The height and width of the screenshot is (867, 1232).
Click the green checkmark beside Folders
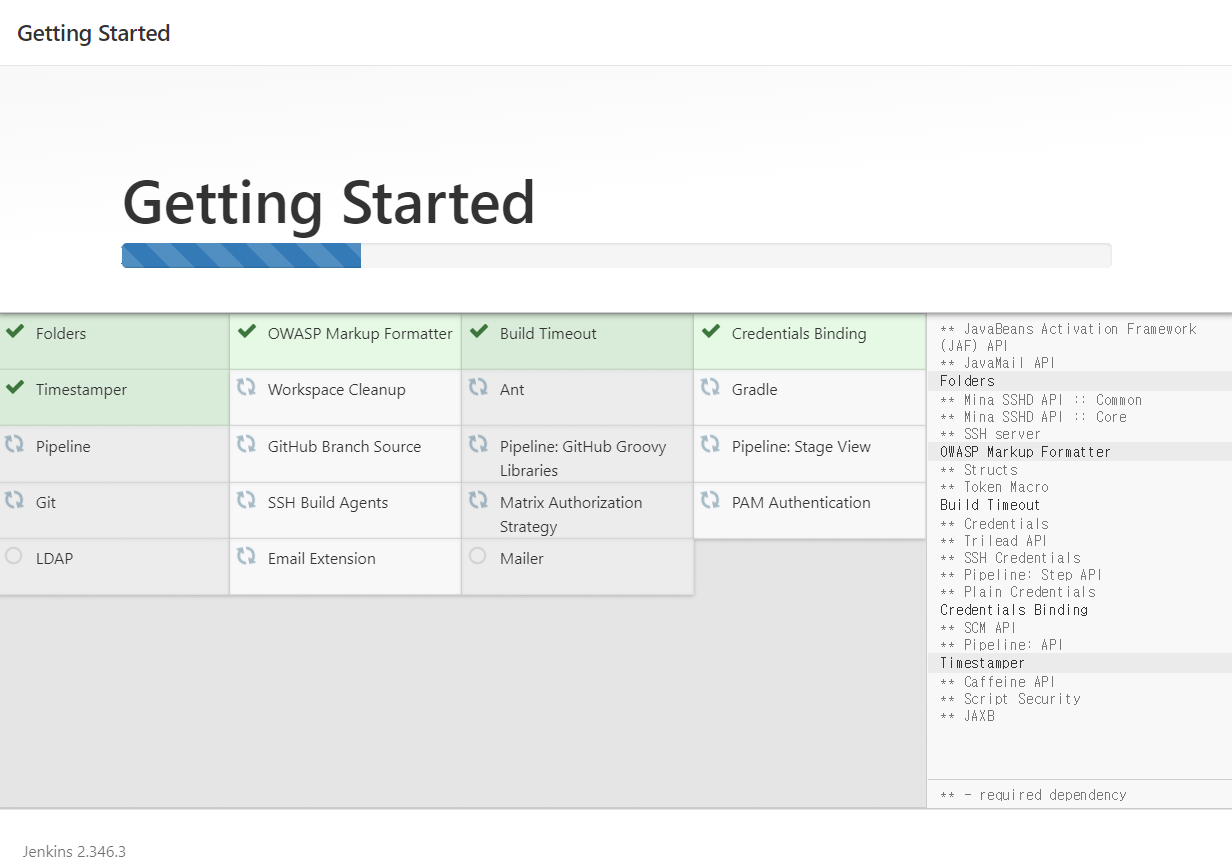(14, 332)
